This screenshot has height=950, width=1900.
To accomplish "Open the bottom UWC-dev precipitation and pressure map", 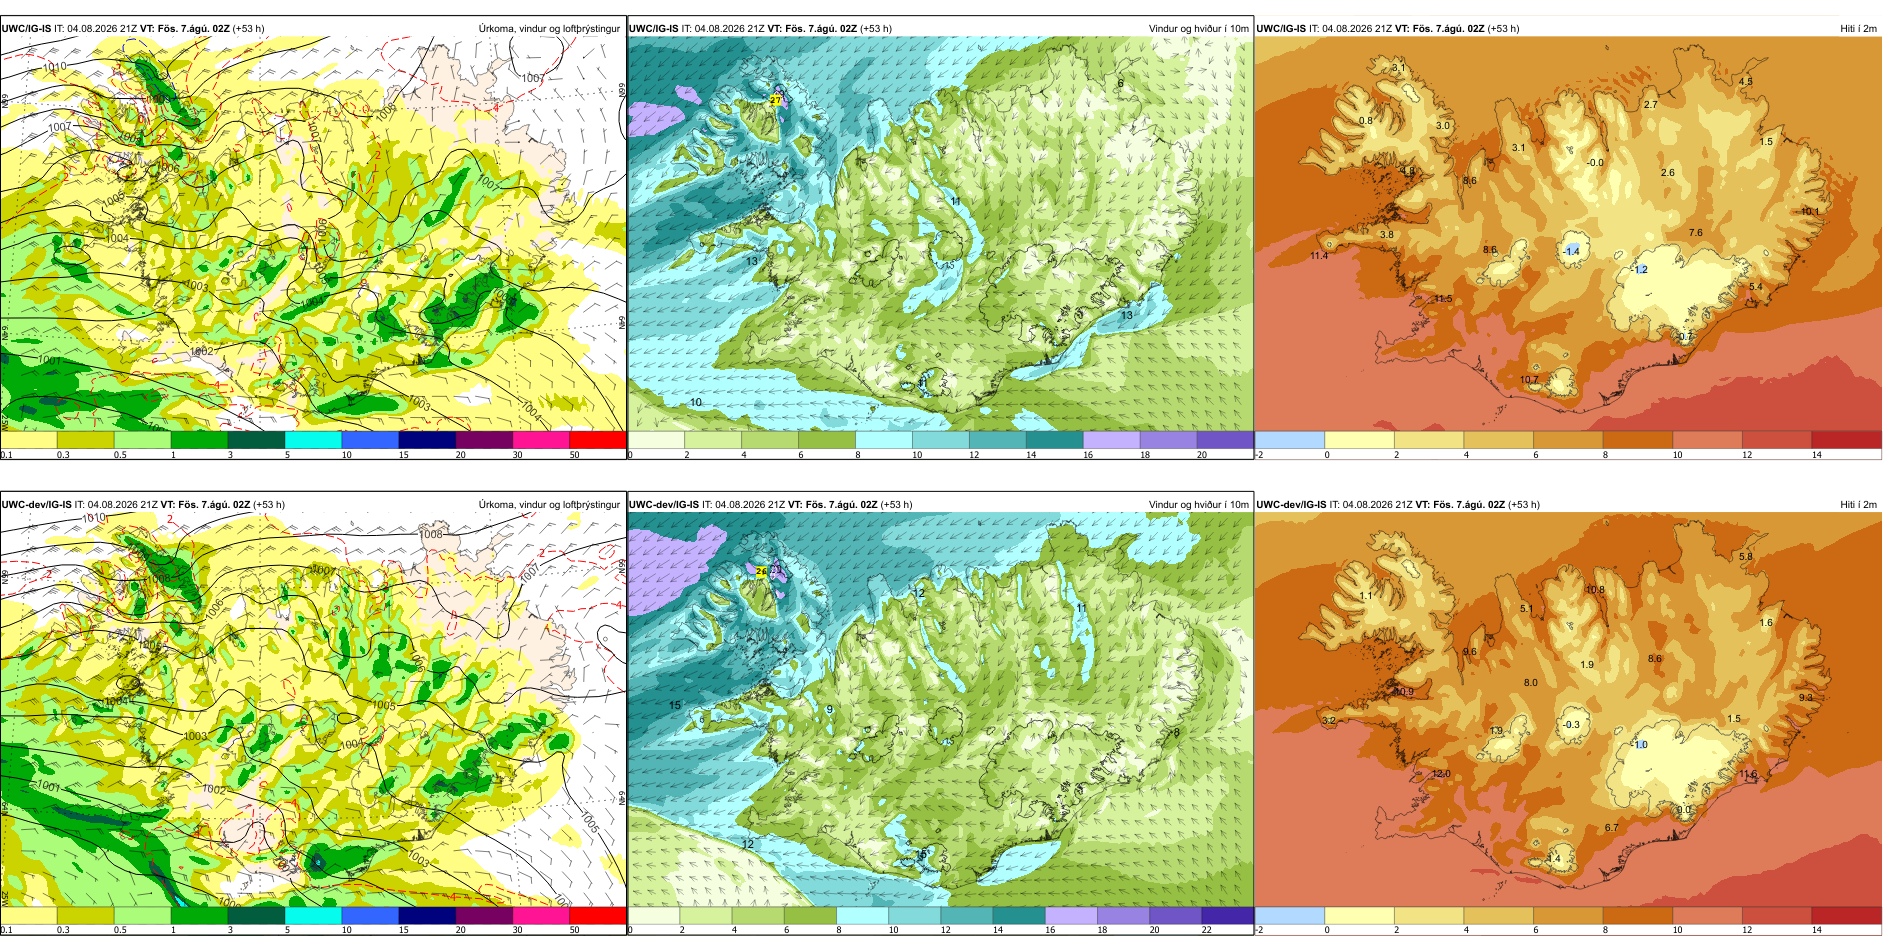I will [x=313, y=714].
